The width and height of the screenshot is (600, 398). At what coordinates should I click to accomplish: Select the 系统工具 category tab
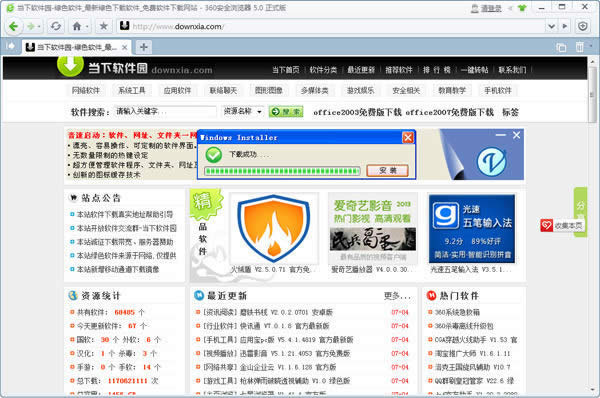point(132,91)
